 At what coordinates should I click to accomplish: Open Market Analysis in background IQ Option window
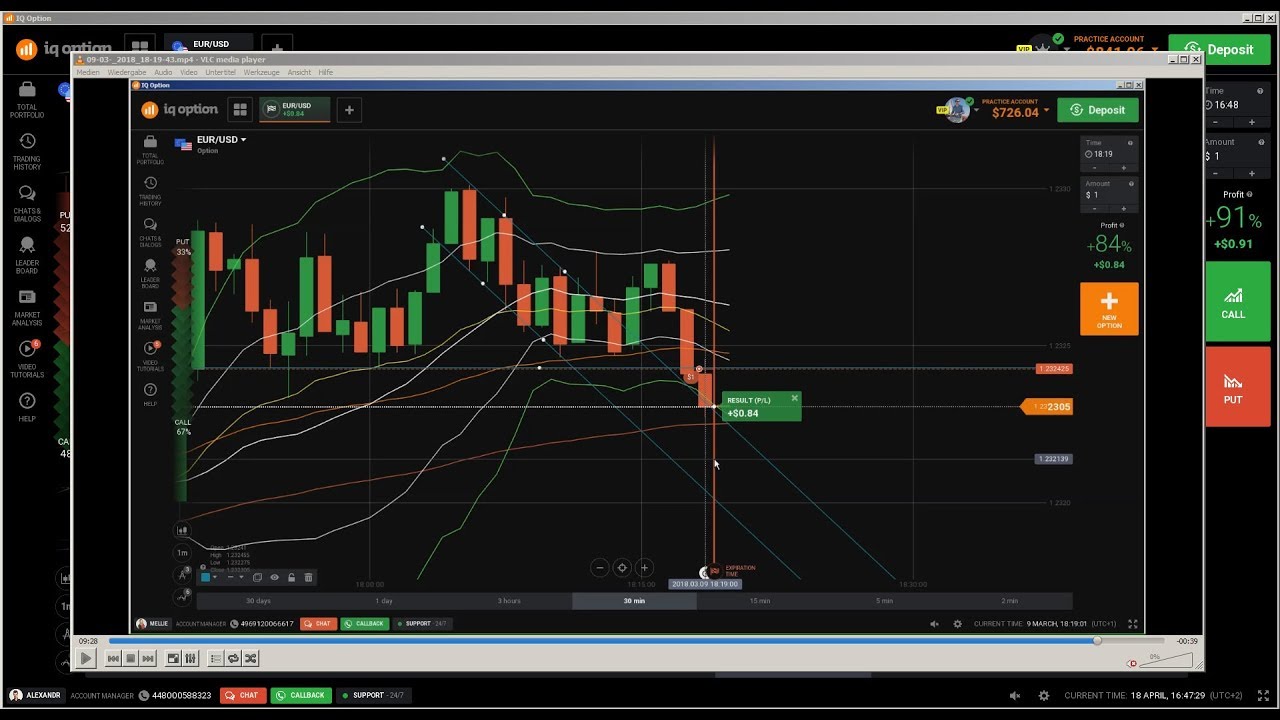pyautogui.click(x=27, y=307)
